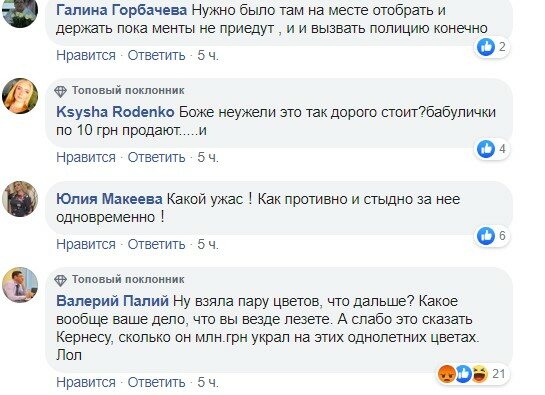Click the thumbs-up icon on Ksysha Rodenko's comment
This screenshot has height=395, width=545.
pyautogui.click(x=486, y=149)
